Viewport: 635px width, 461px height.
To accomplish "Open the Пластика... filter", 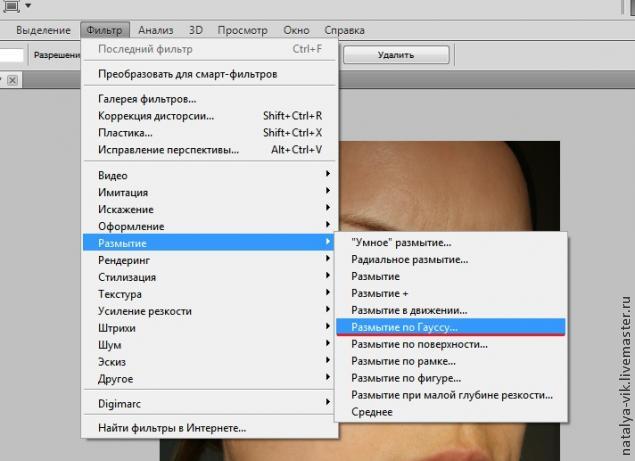I will coord(210,133).
